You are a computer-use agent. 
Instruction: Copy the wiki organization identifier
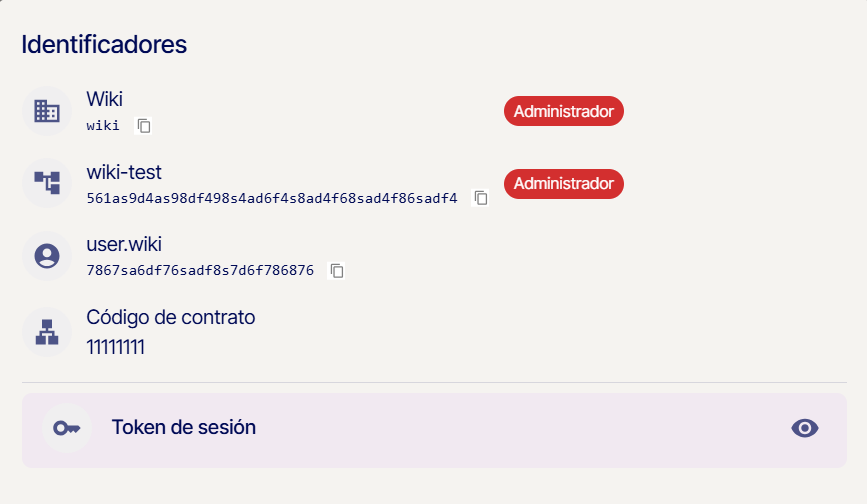coord(145,126)
